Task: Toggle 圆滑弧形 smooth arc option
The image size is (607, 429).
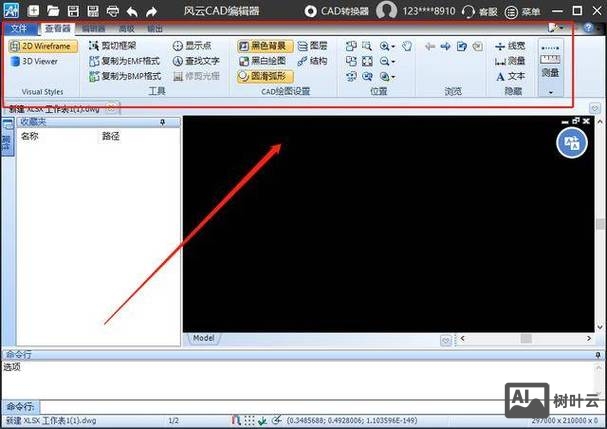Action: tap(265, 75)
